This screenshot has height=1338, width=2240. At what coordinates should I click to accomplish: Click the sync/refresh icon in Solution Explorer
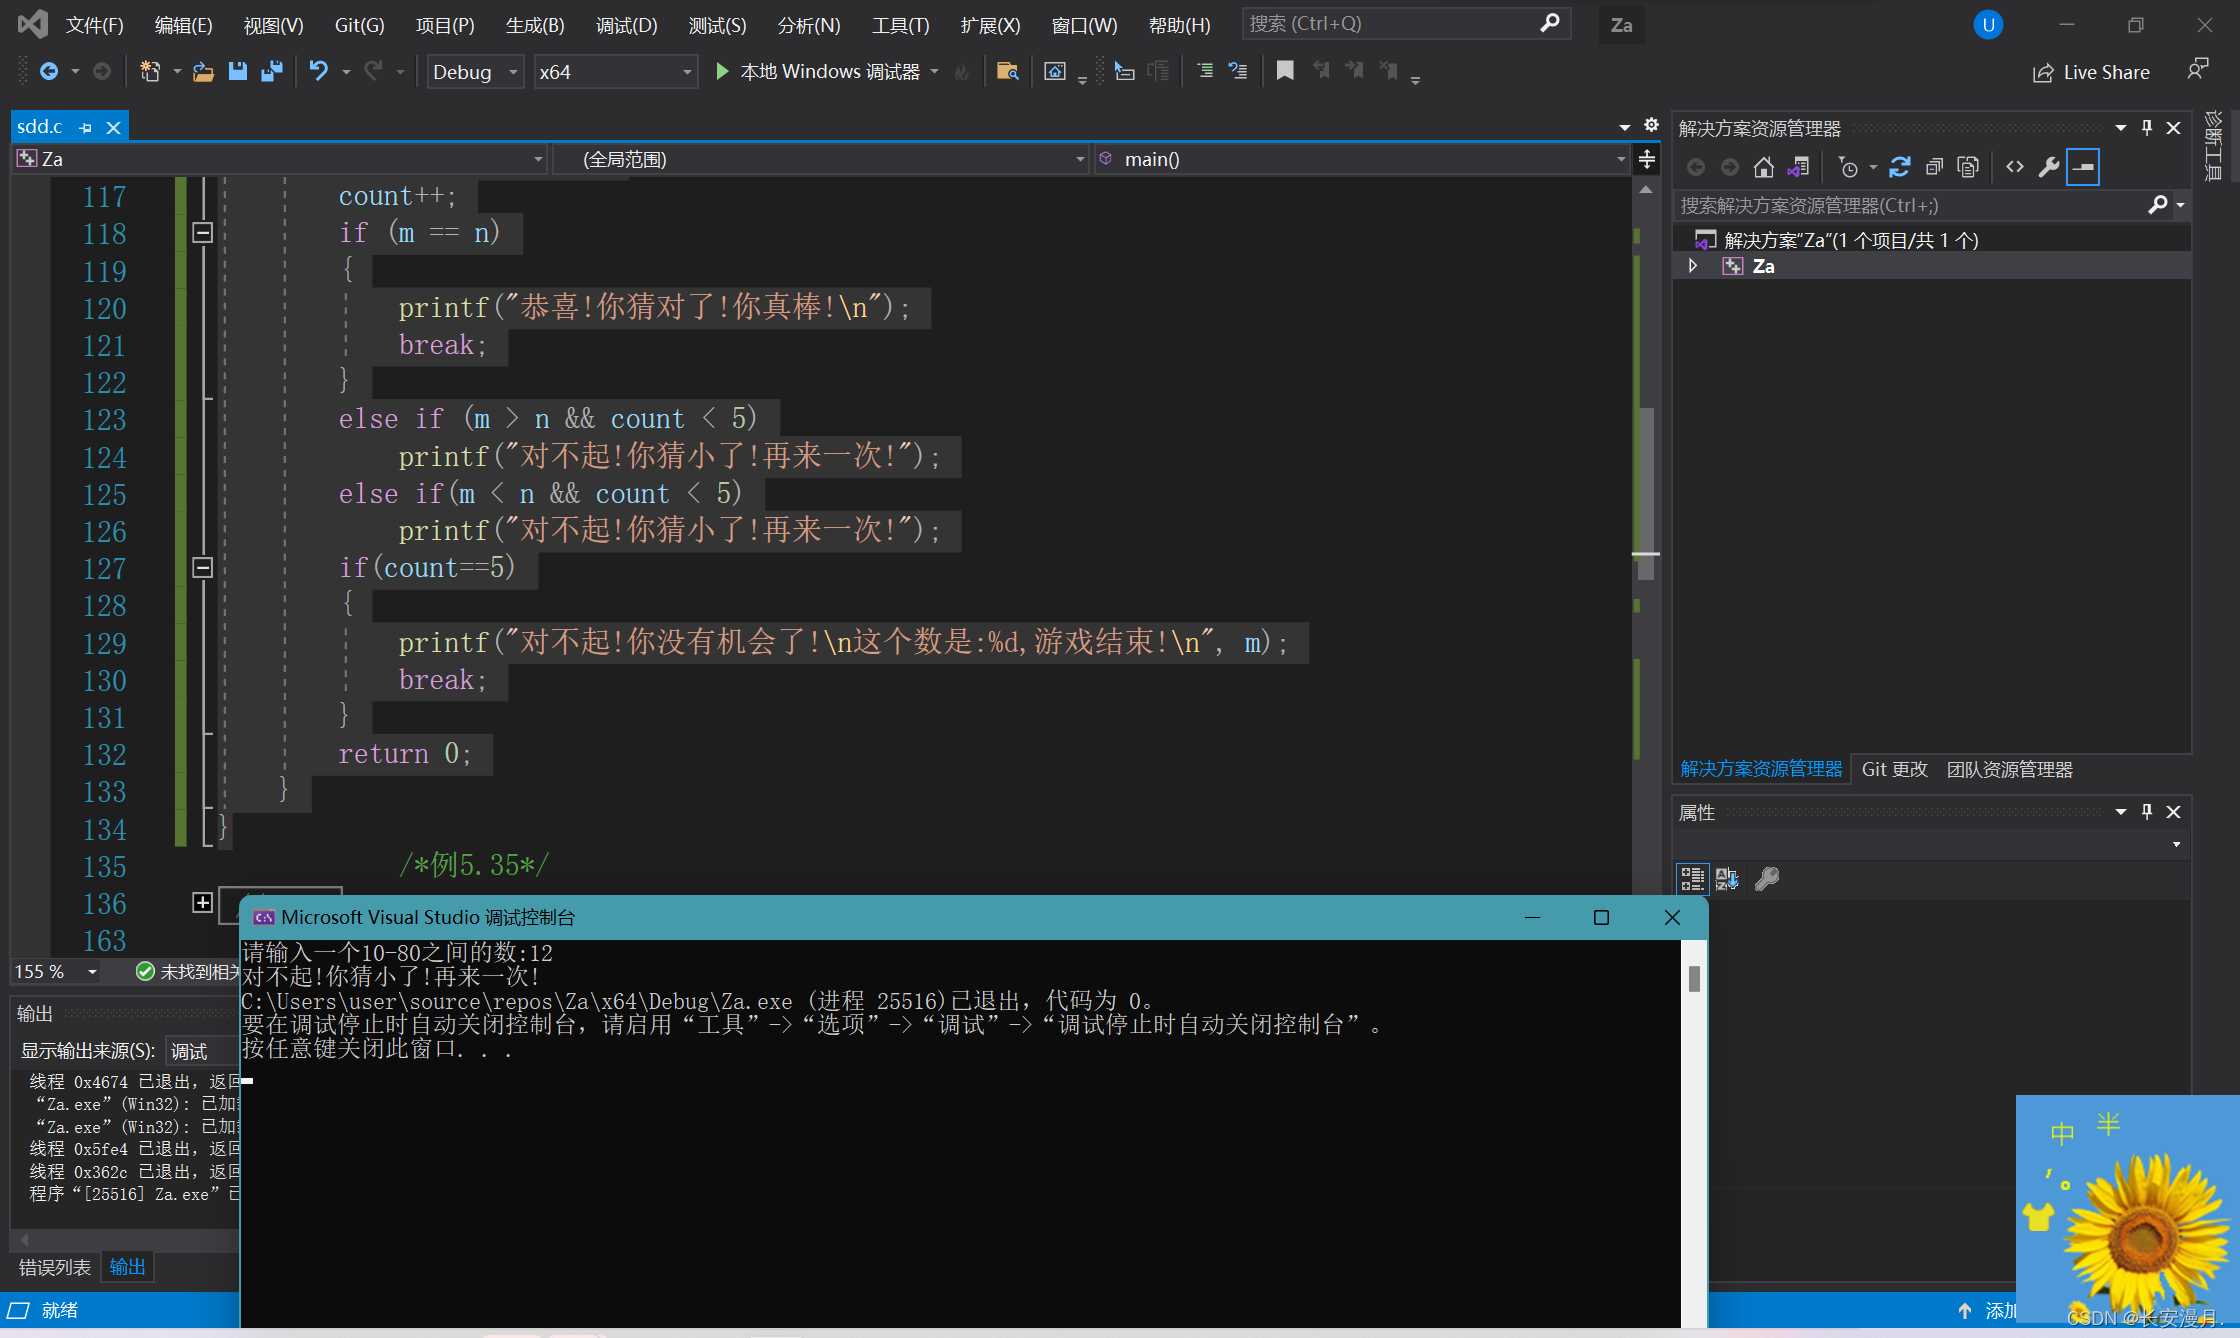(x=1900, y=167)
